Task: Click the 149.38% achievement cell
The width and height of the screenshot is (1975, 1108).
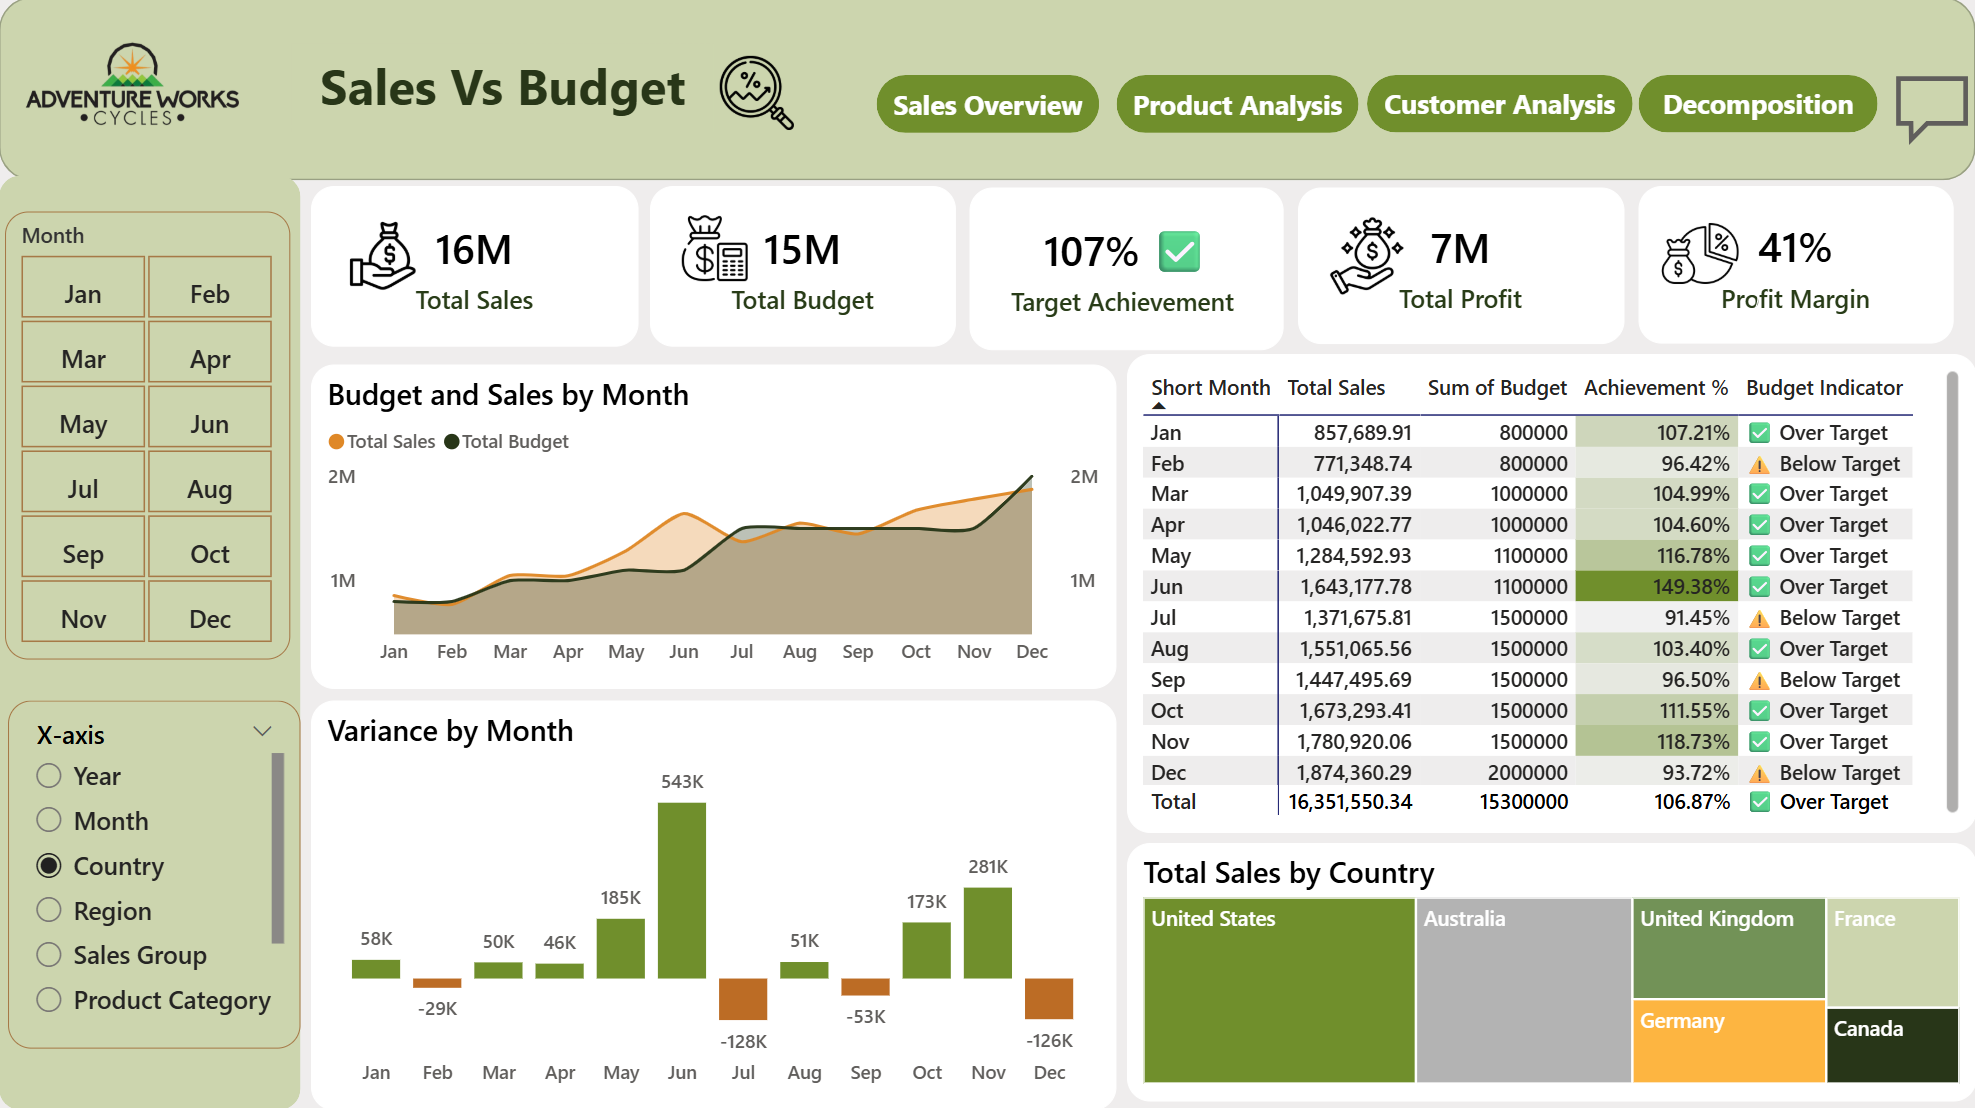Action: [x=1655, y=587]
